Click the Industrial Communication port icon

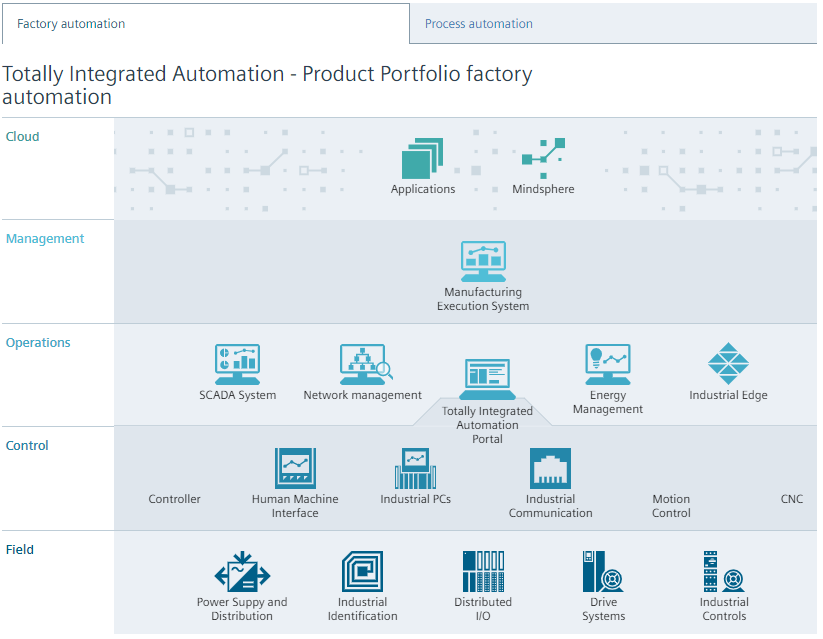550,468
